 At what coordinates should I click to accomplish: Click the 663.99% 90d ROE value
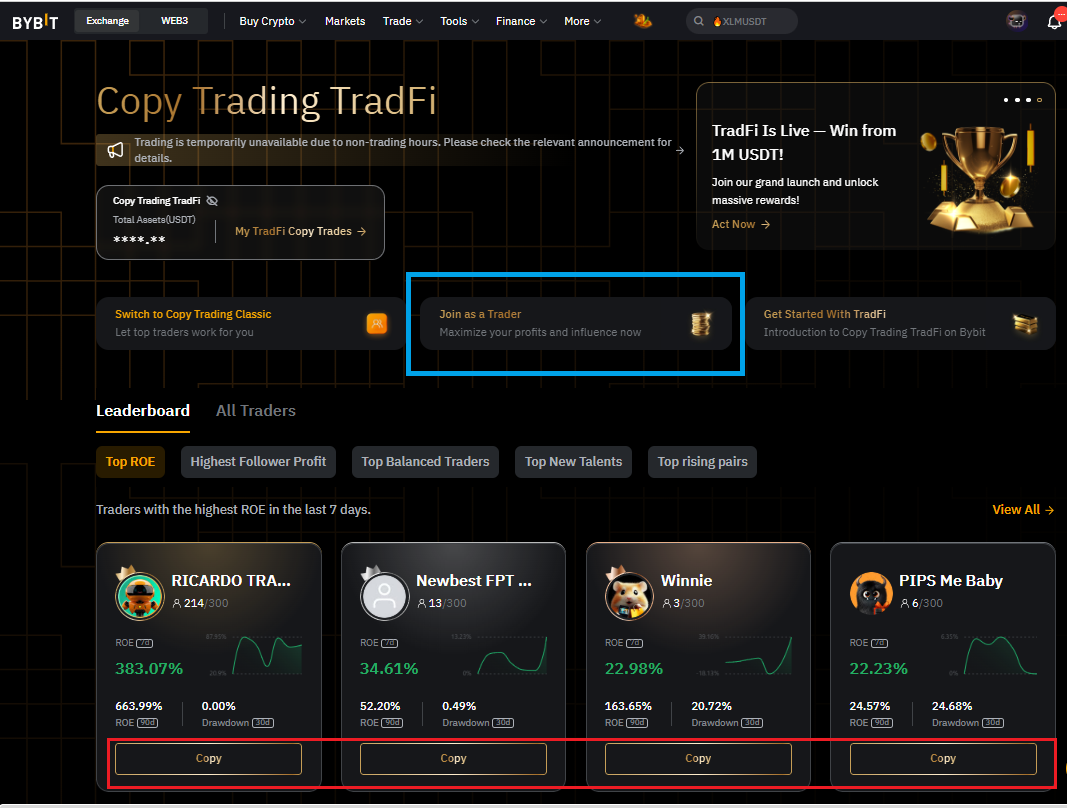pyautogui.click(x=139, y=706)
